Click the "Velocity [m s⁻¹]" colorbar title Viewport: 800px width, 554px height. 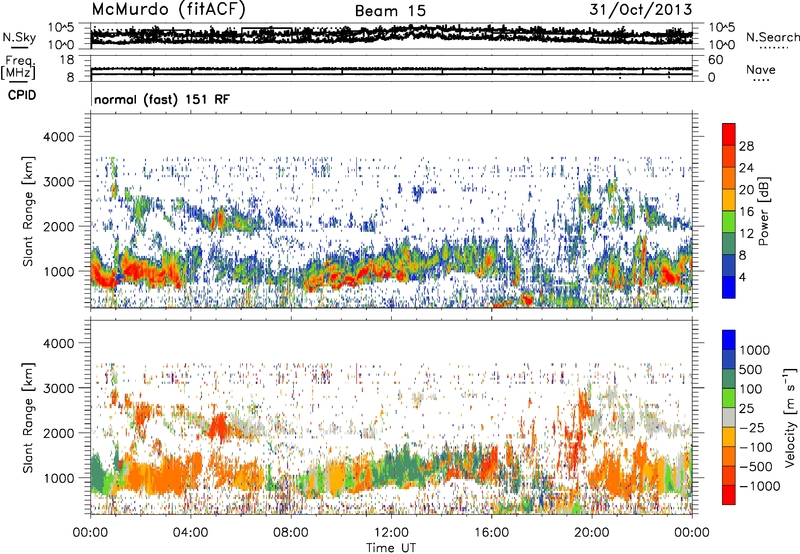(790, 417)
